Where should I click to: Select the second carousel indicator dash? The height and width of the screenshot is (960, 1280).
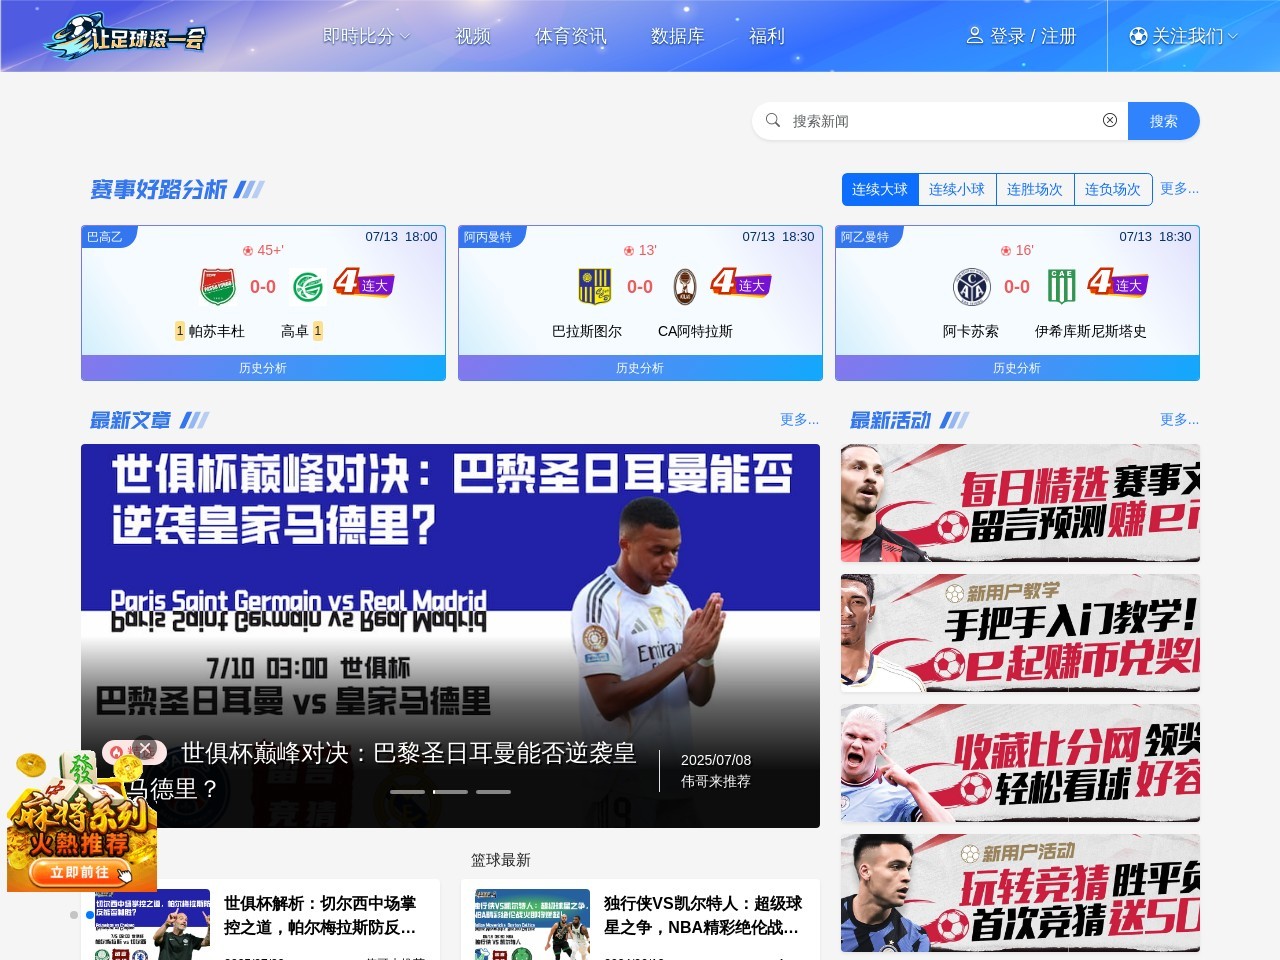click(450, 791)
